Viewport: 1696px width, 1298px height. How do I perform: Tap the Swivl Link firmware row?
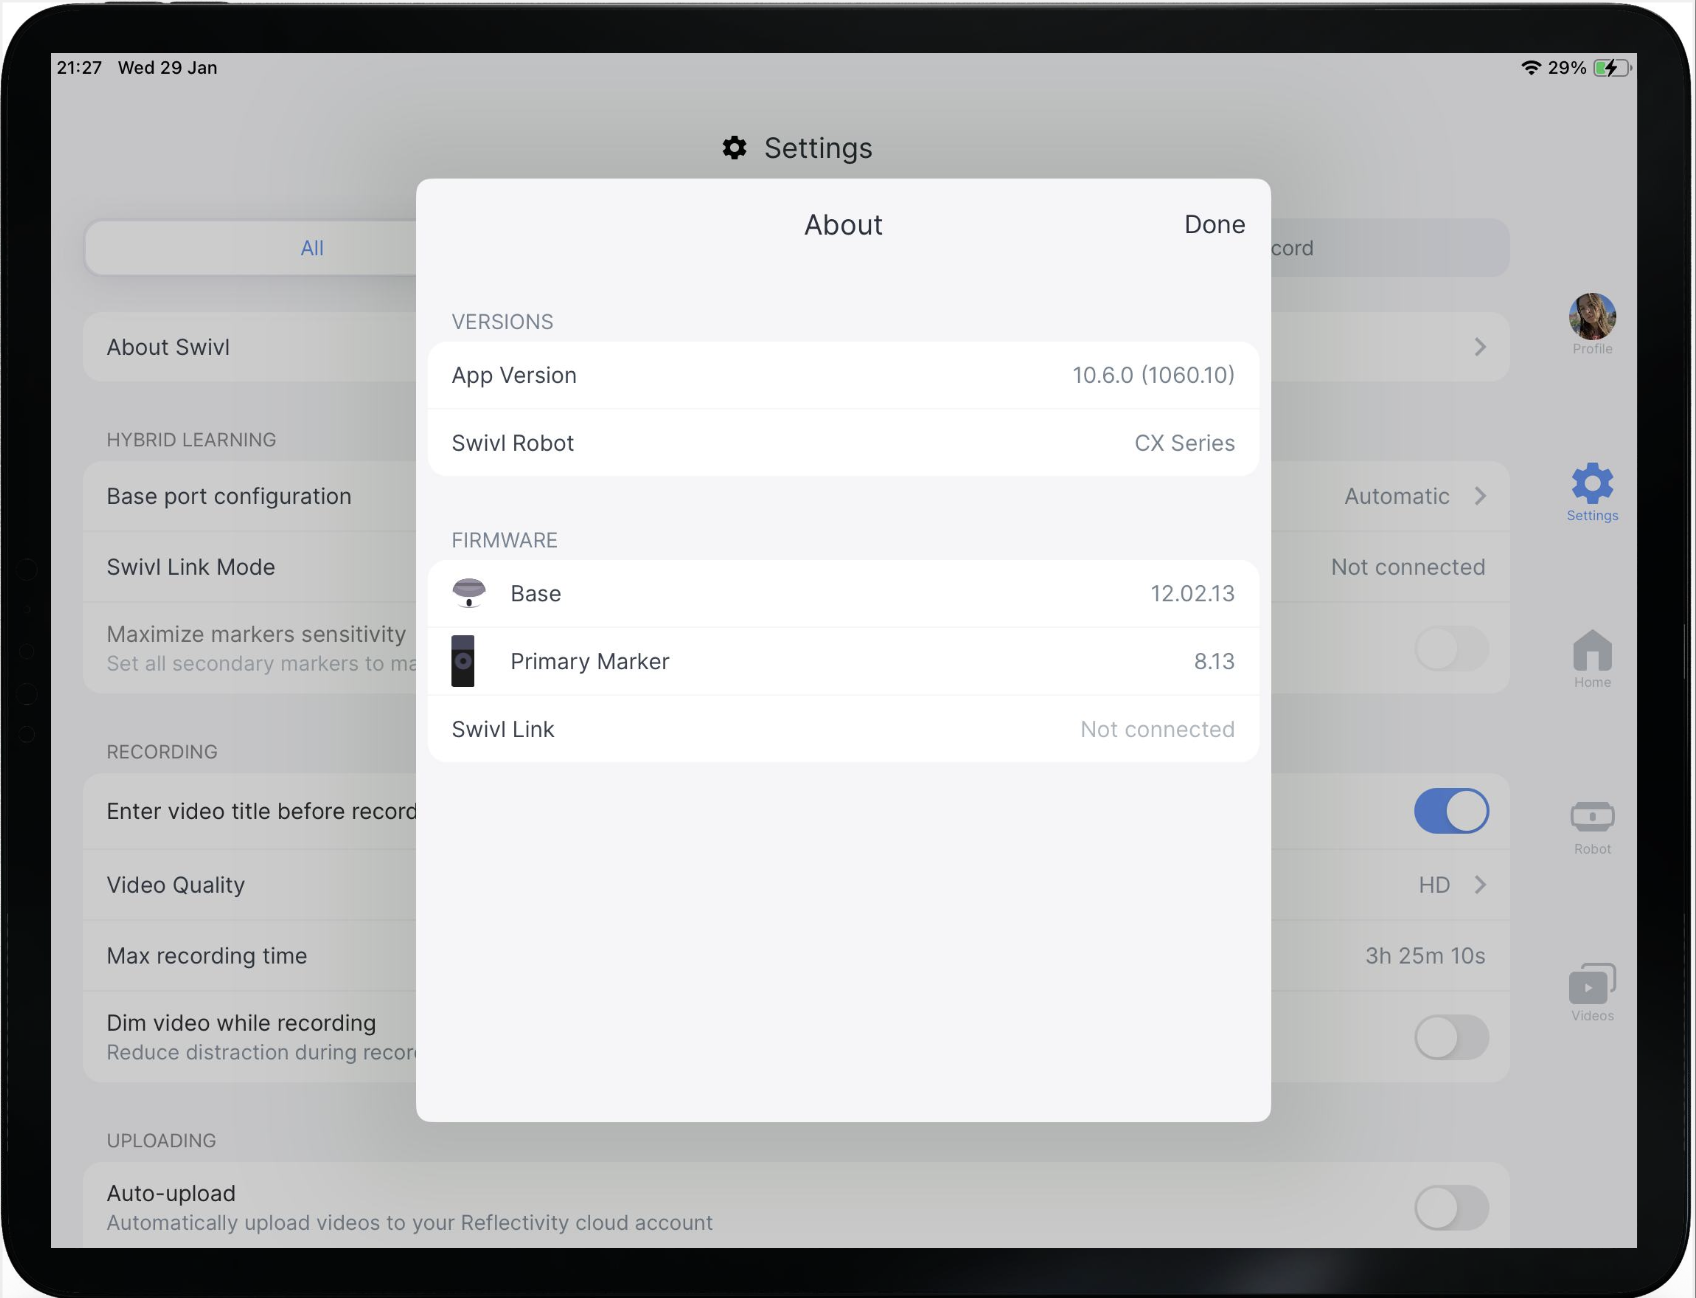click(843, 729)
